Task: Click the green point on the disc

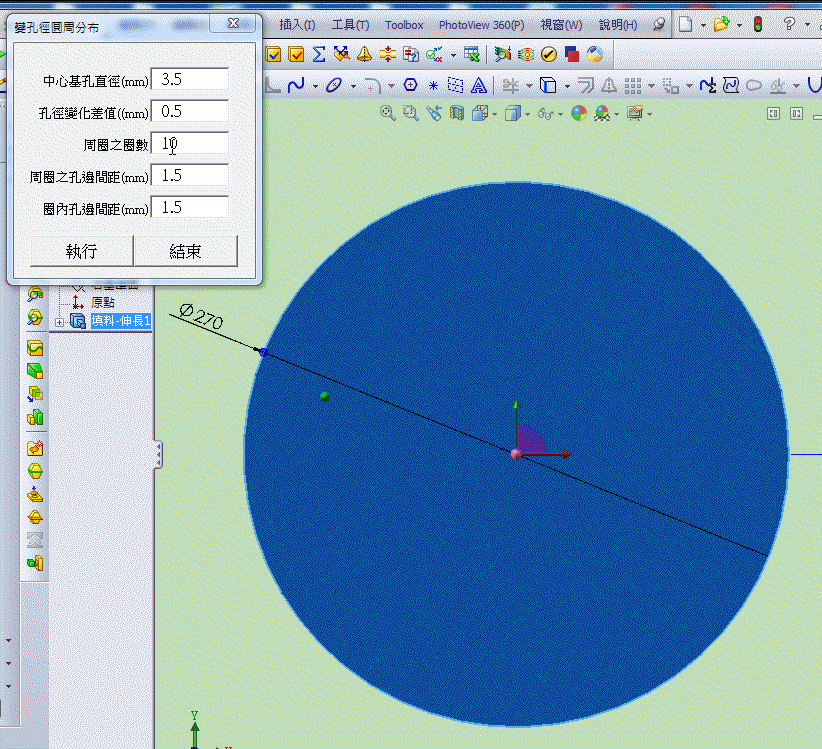Action: pos(325,397)
